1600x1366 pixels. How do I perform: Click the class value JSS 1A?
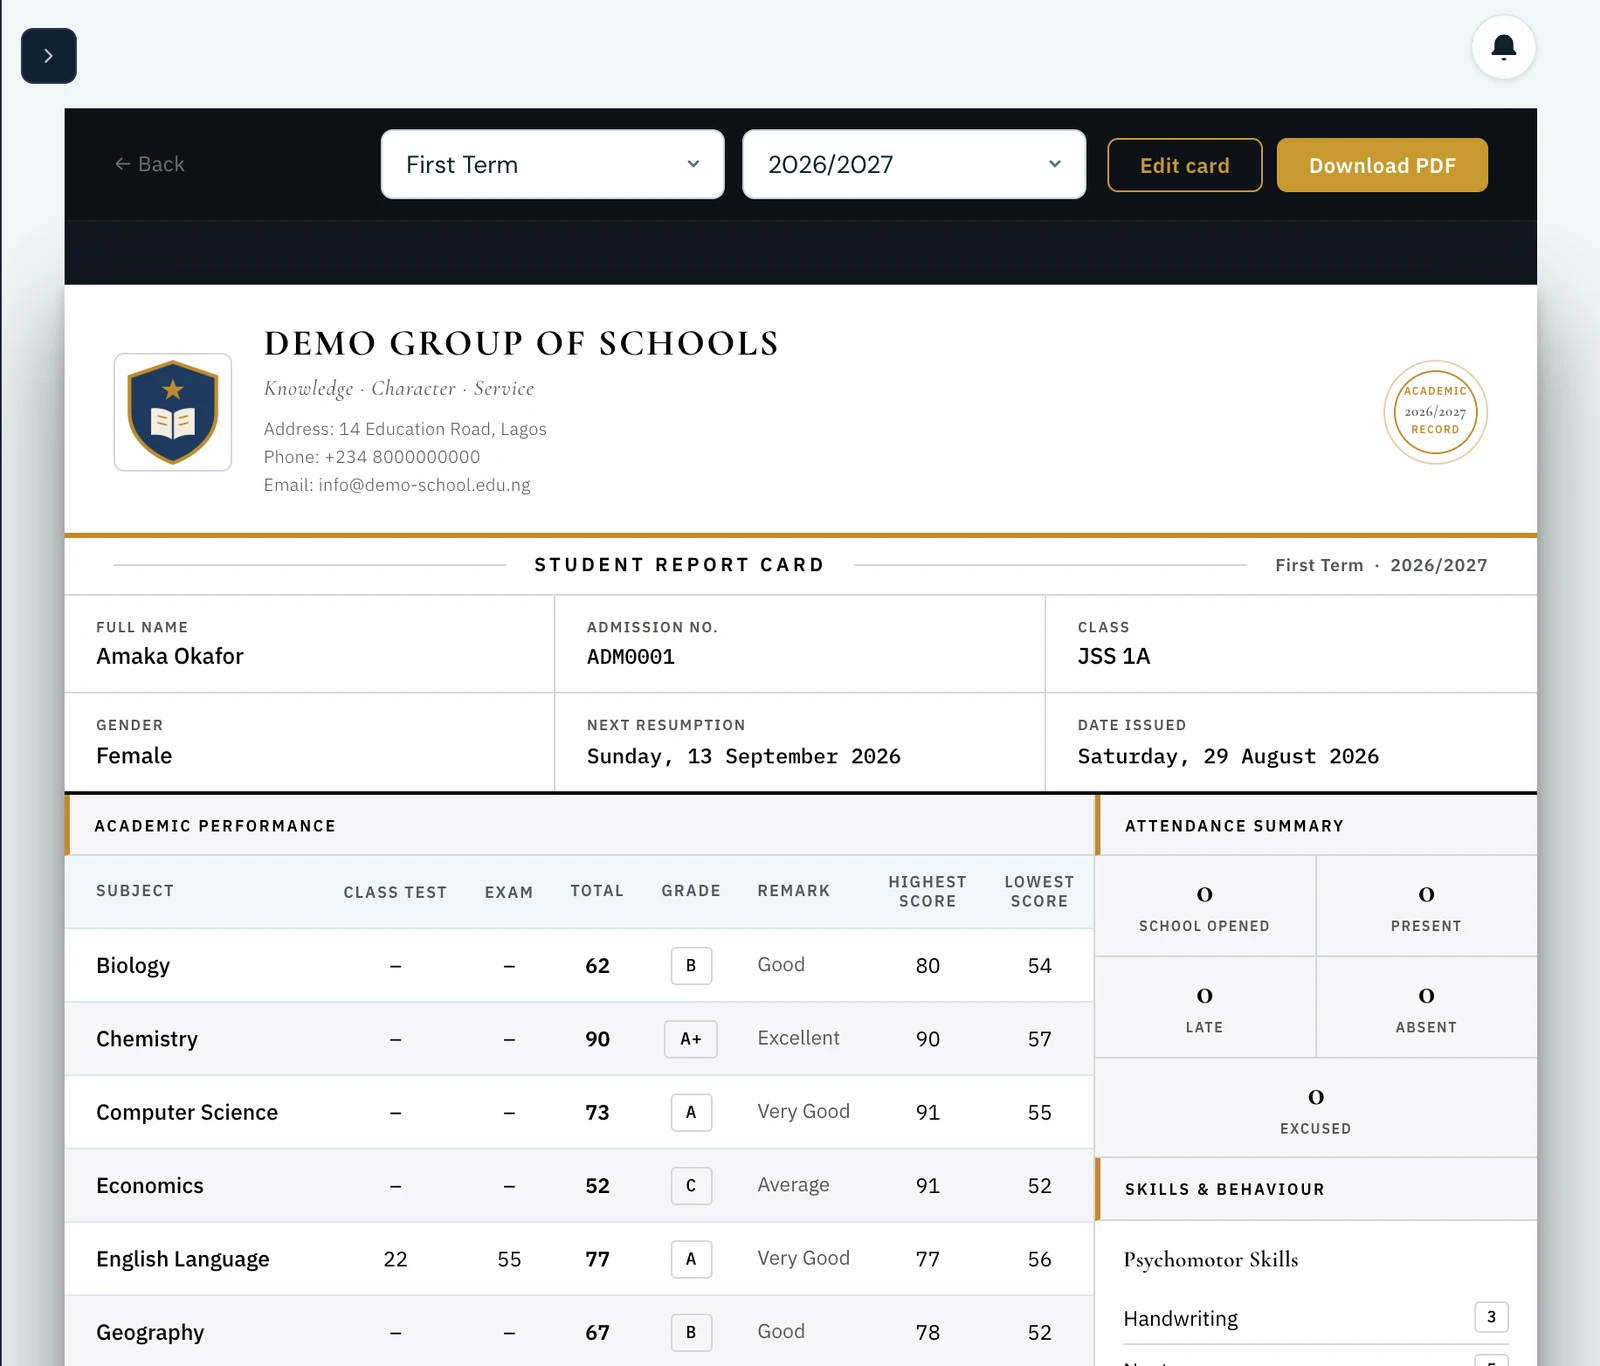(x=1114, y=656)
